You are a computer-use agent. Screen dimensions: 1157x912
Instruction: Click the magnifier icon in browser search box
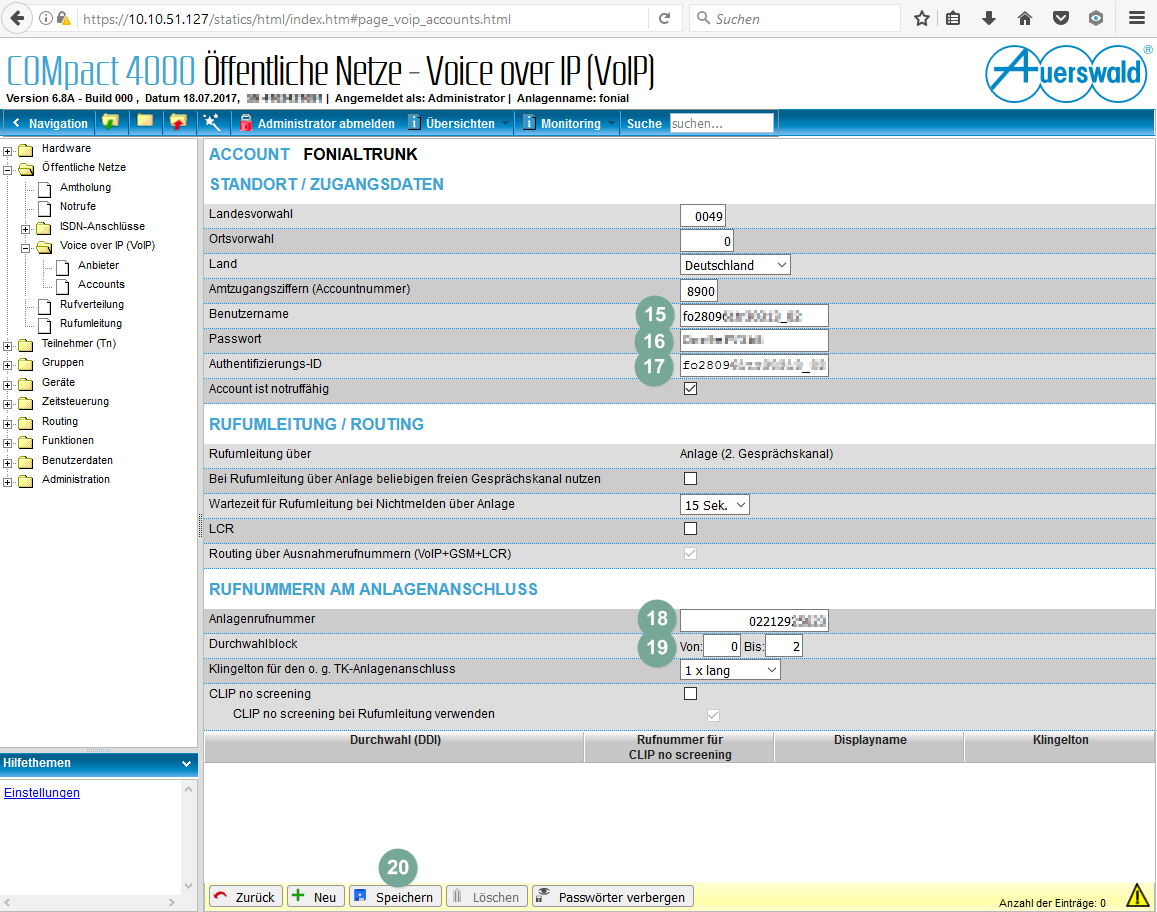click(x=703, y=18)
